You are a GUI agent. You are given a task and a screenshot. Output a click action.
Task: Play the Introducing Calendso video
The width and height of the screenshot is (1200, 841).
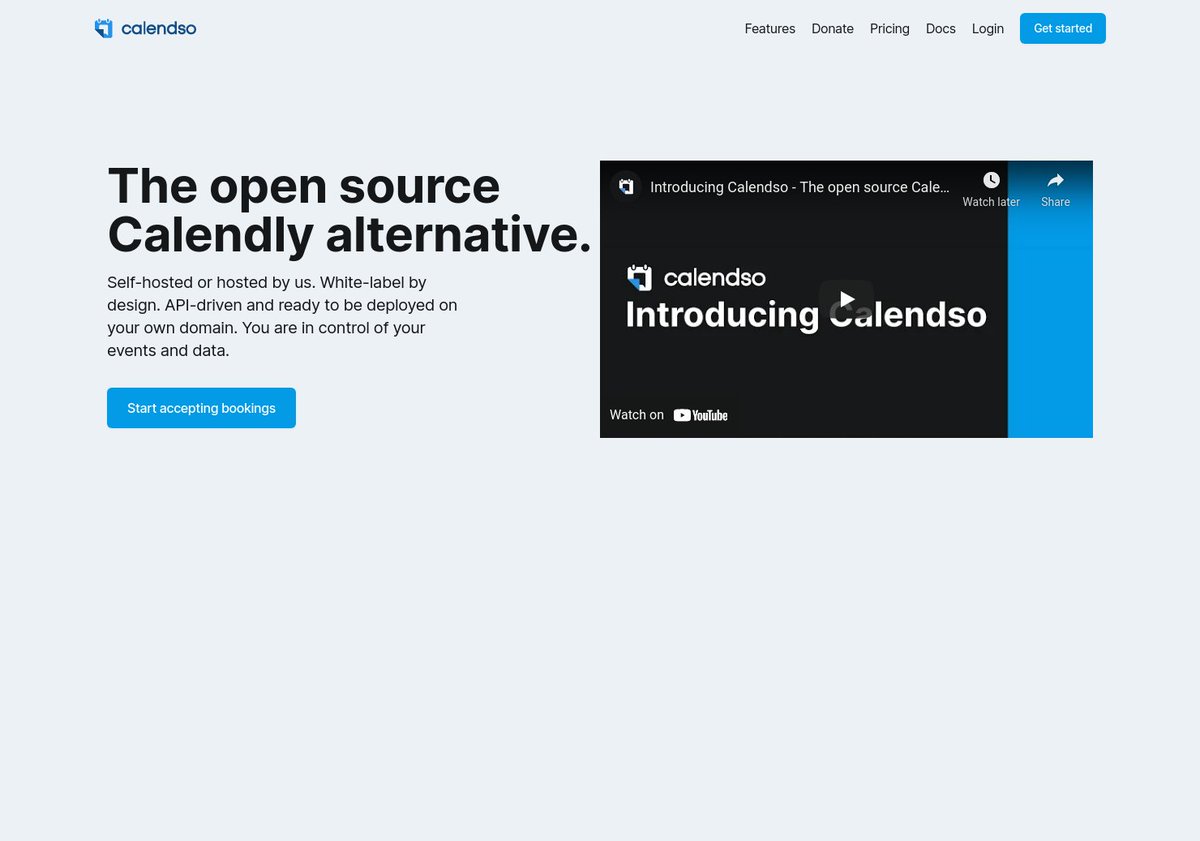pyautogui.click(x=846, y=299)
